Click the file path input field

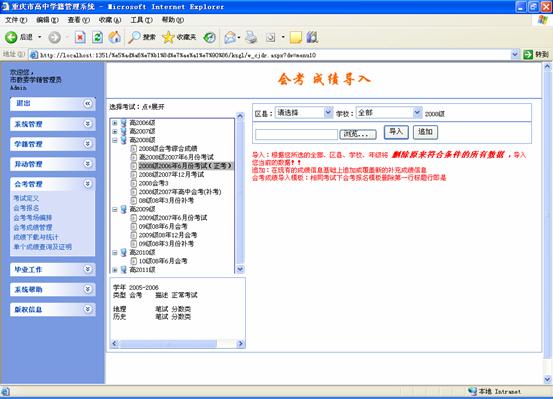[x=296, y=134]
